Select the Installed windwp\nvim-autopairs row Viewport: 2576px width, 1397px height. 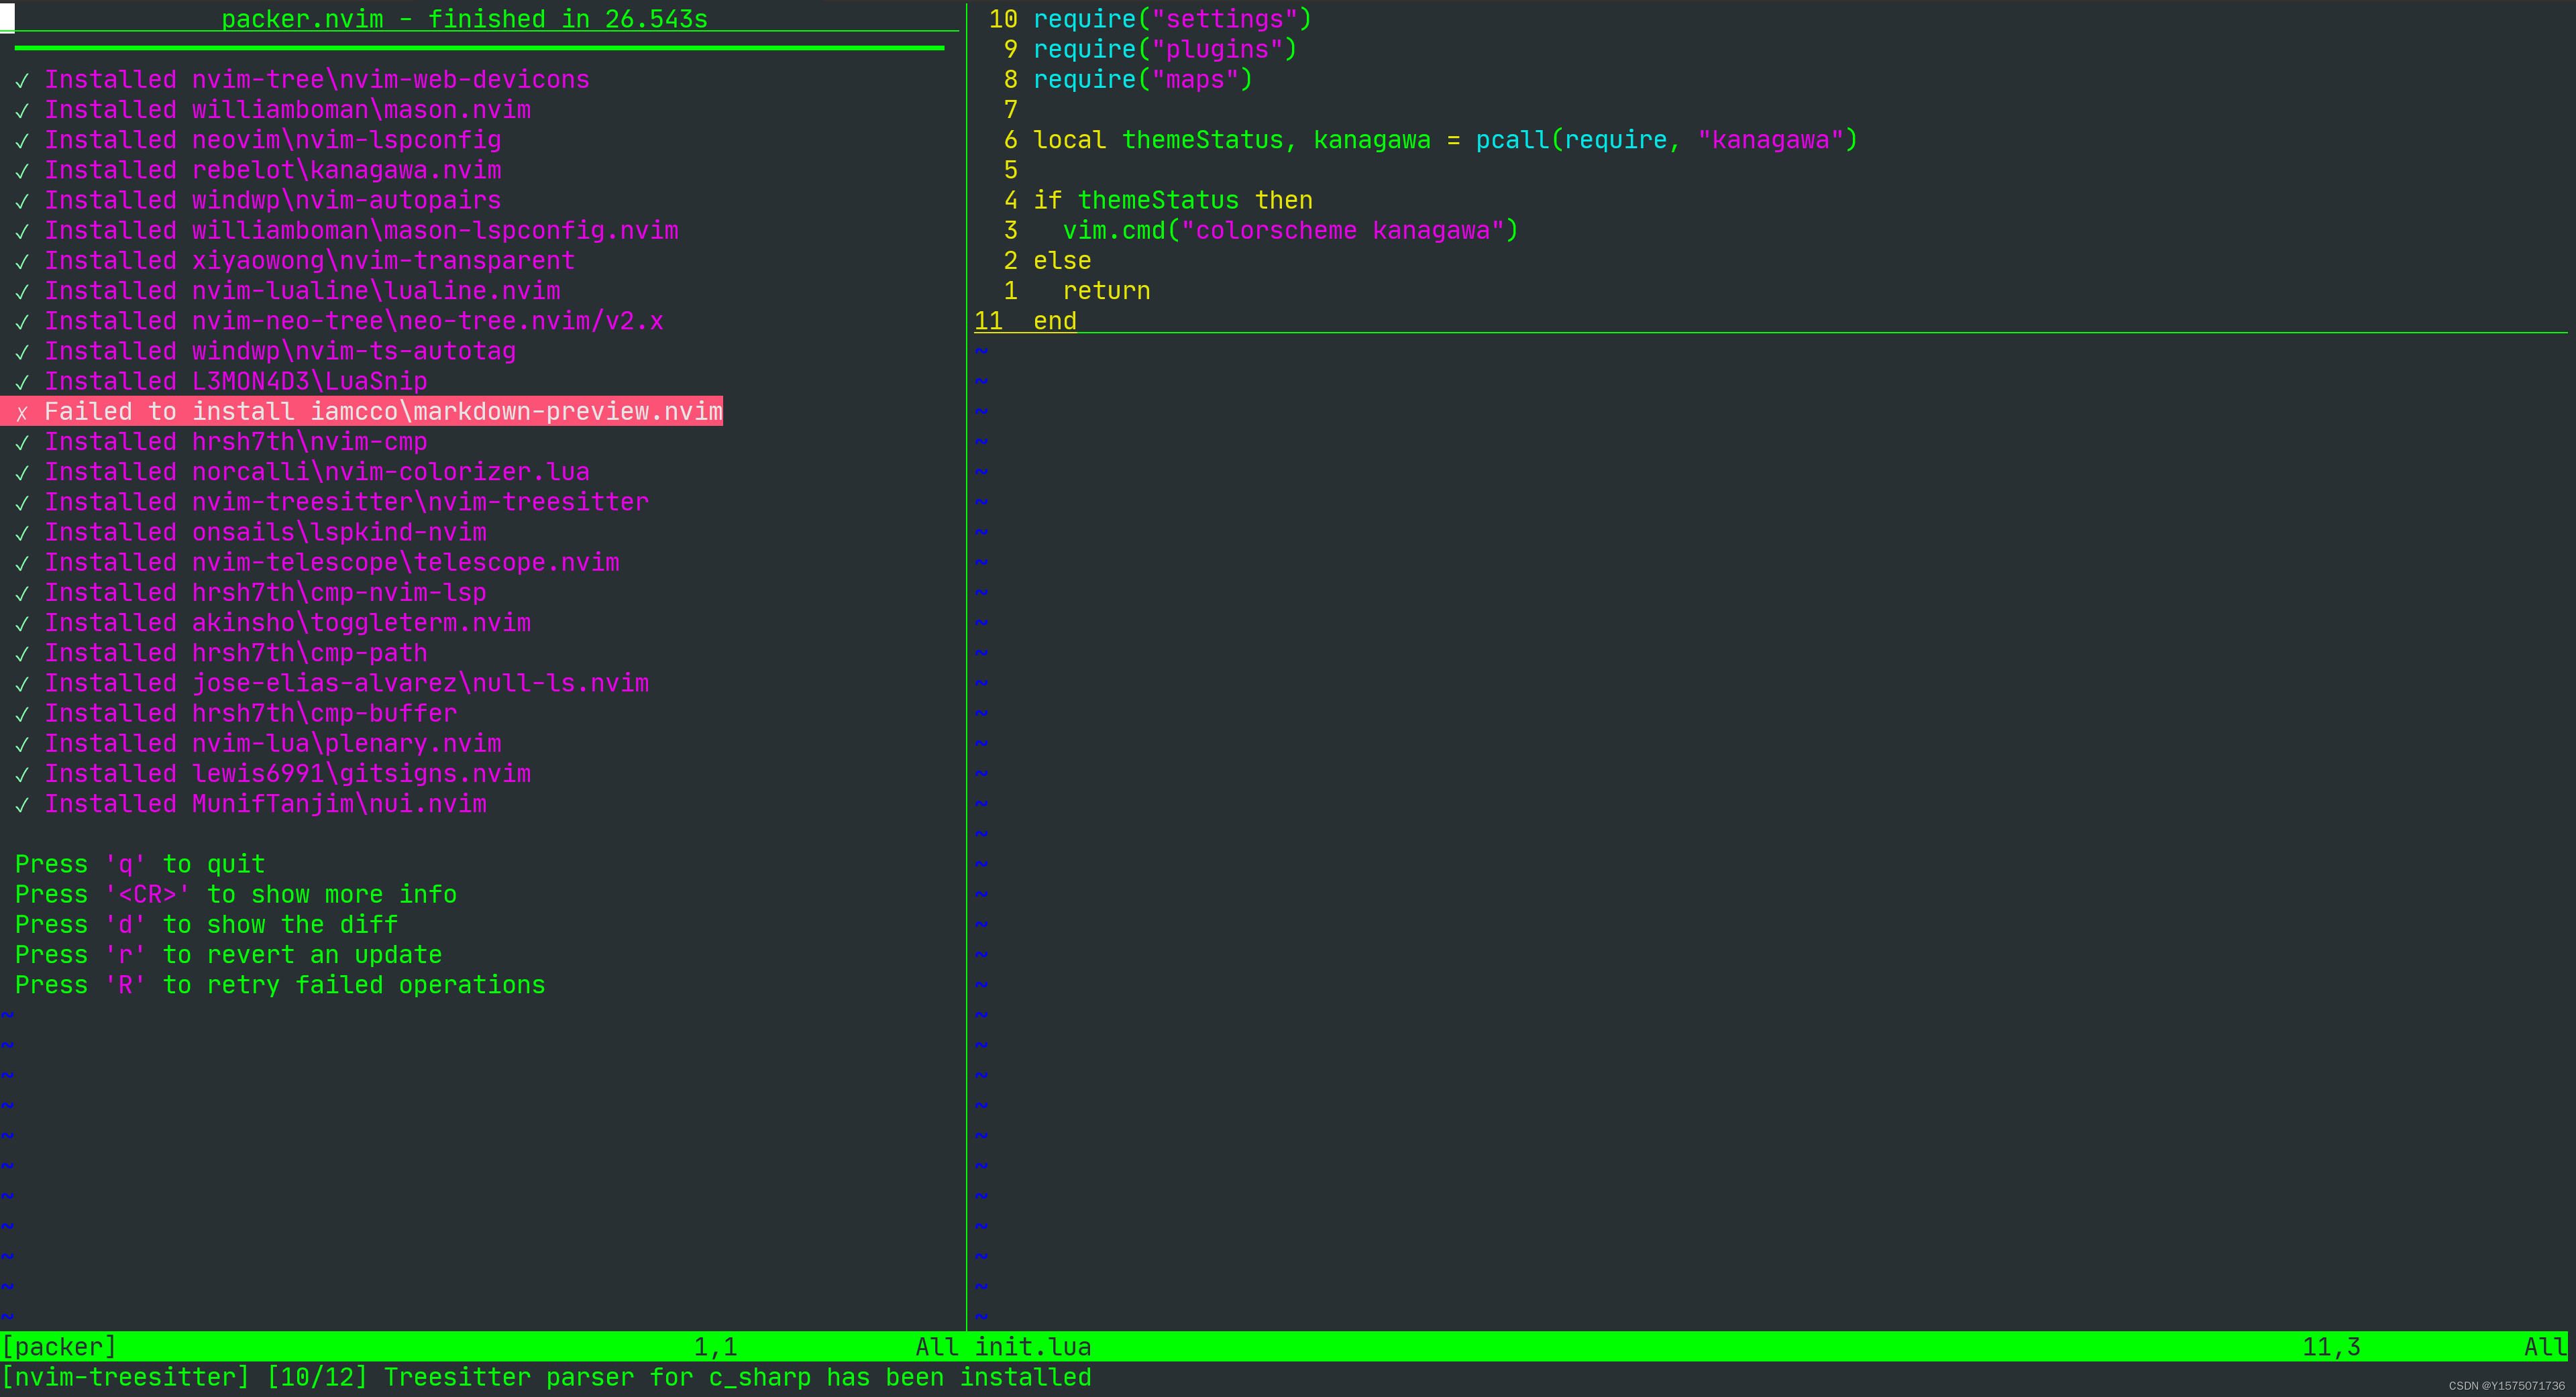coord(258,200)
